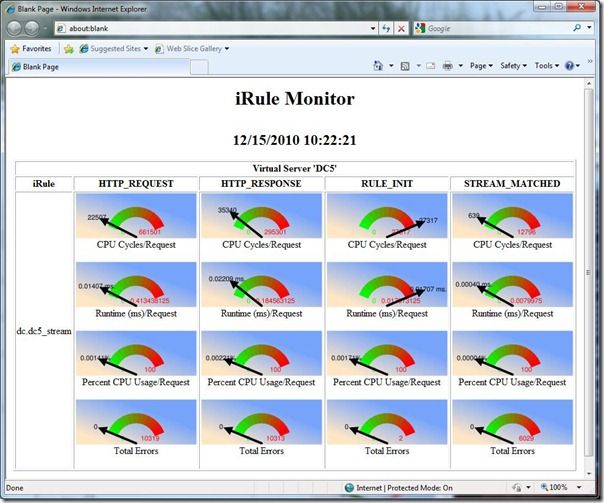This screenshot has width=604, height=503.
Task: Open the address bar history dropdown
Action: coord(372,28)
